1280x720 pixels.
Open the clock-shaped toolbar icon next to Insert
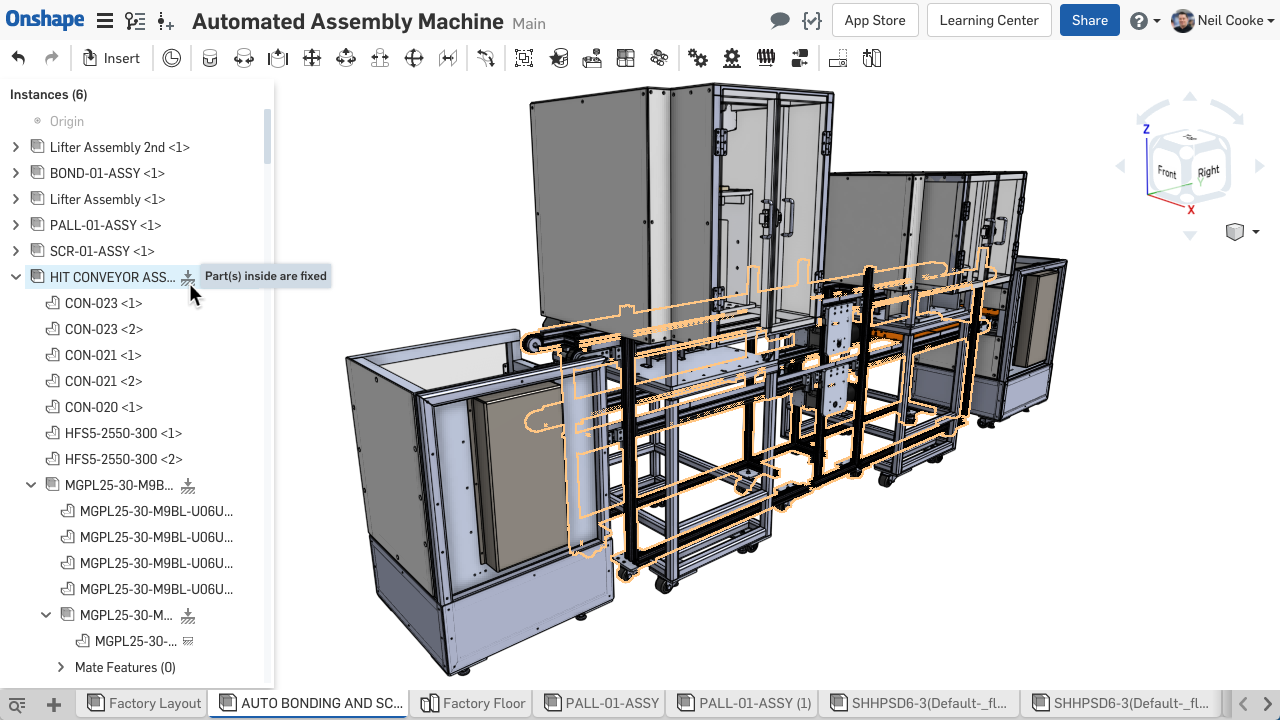coord(172,59)
